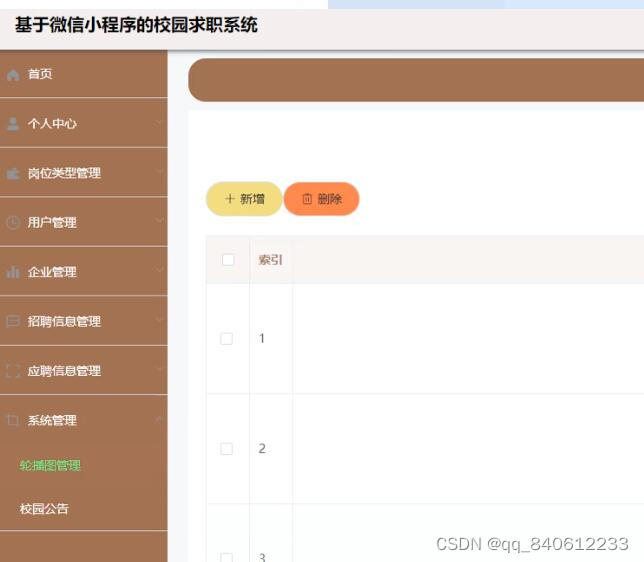644x562 pixels.
Task: Open the 应聘信息管理 menu item
Action: tap(83, 371)
